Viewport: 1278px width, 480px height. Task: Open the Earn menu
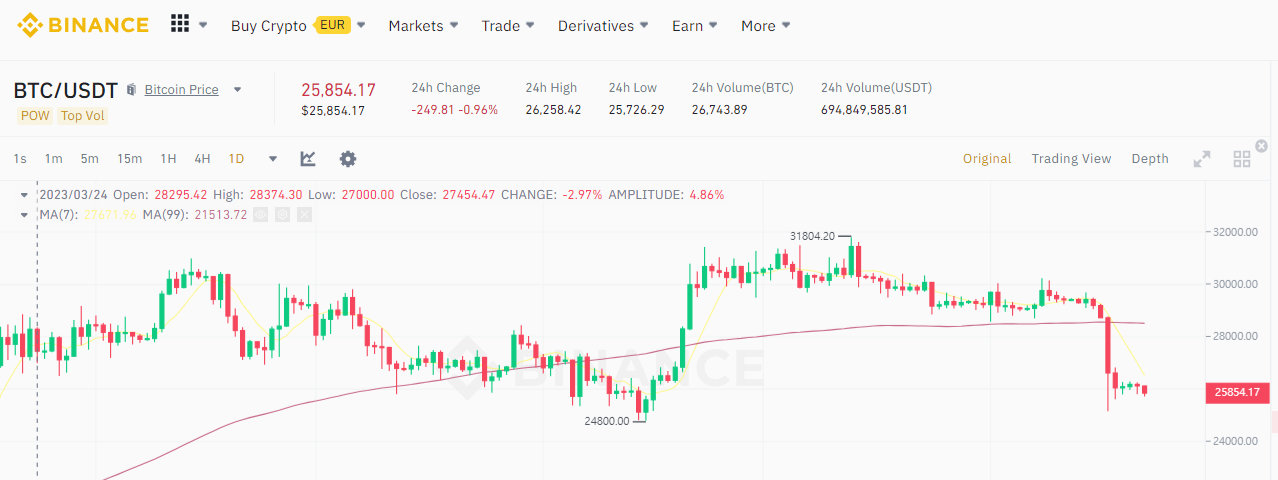click(695, 25)
